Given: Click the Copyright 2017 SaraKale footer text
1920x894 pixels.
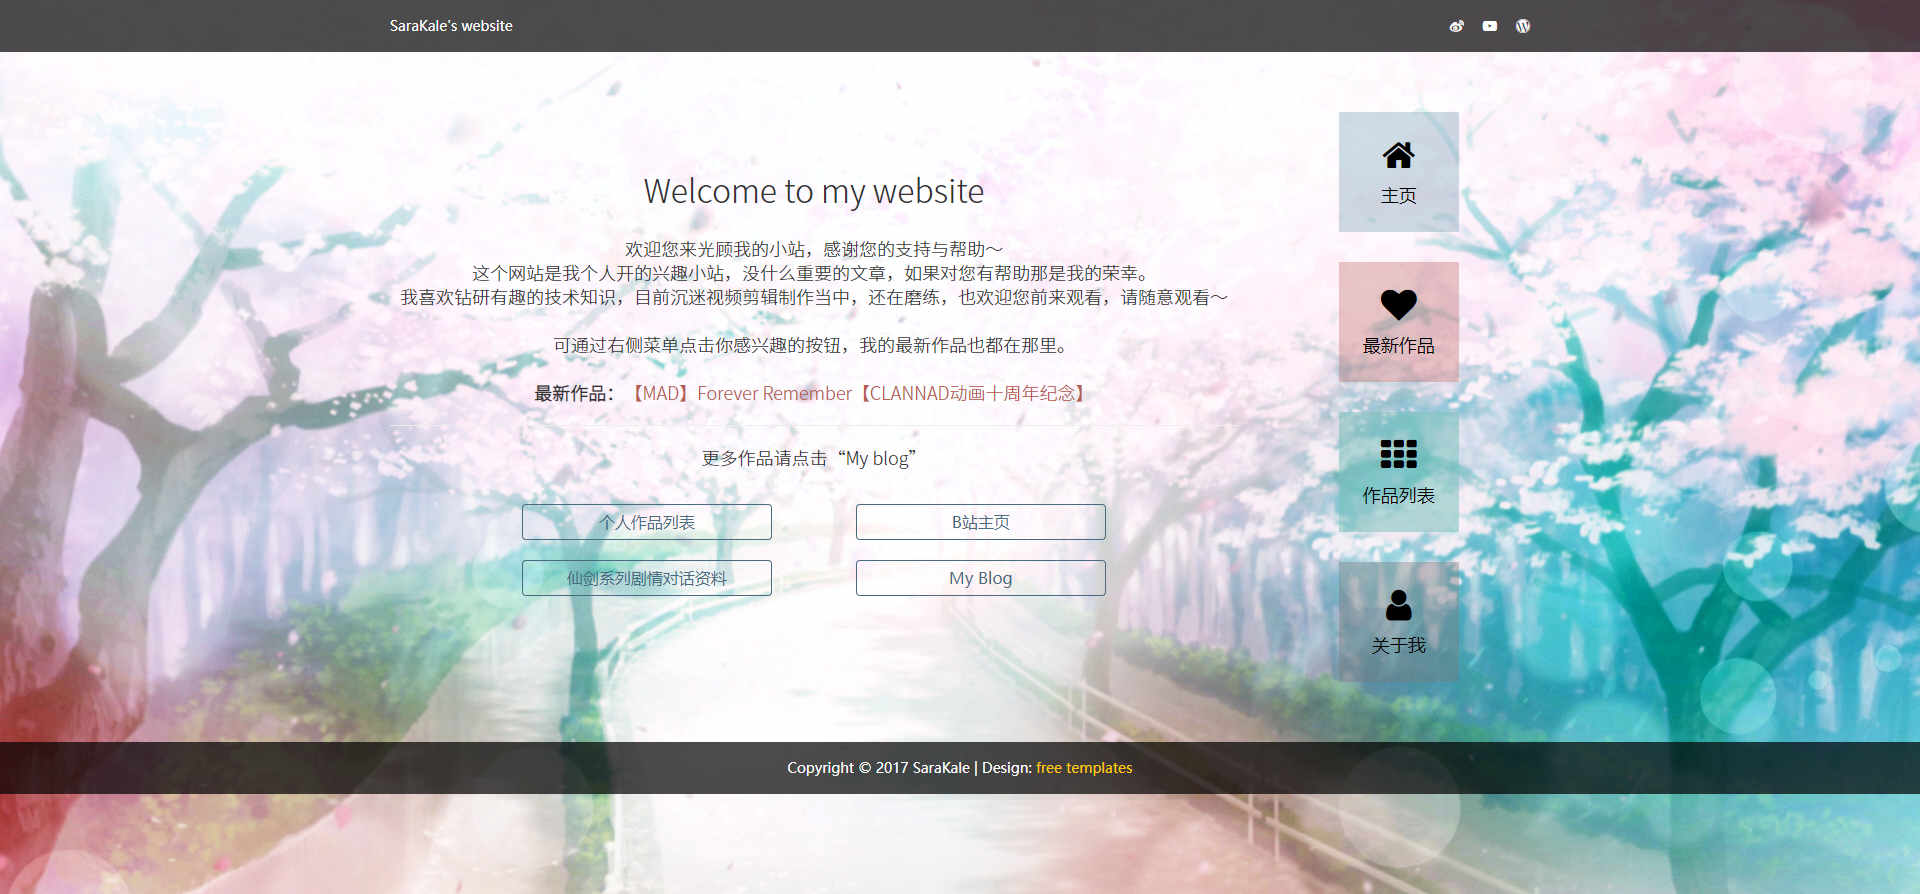Looking at the screenshot, I should pyautogui.click(x=878, y=768).
